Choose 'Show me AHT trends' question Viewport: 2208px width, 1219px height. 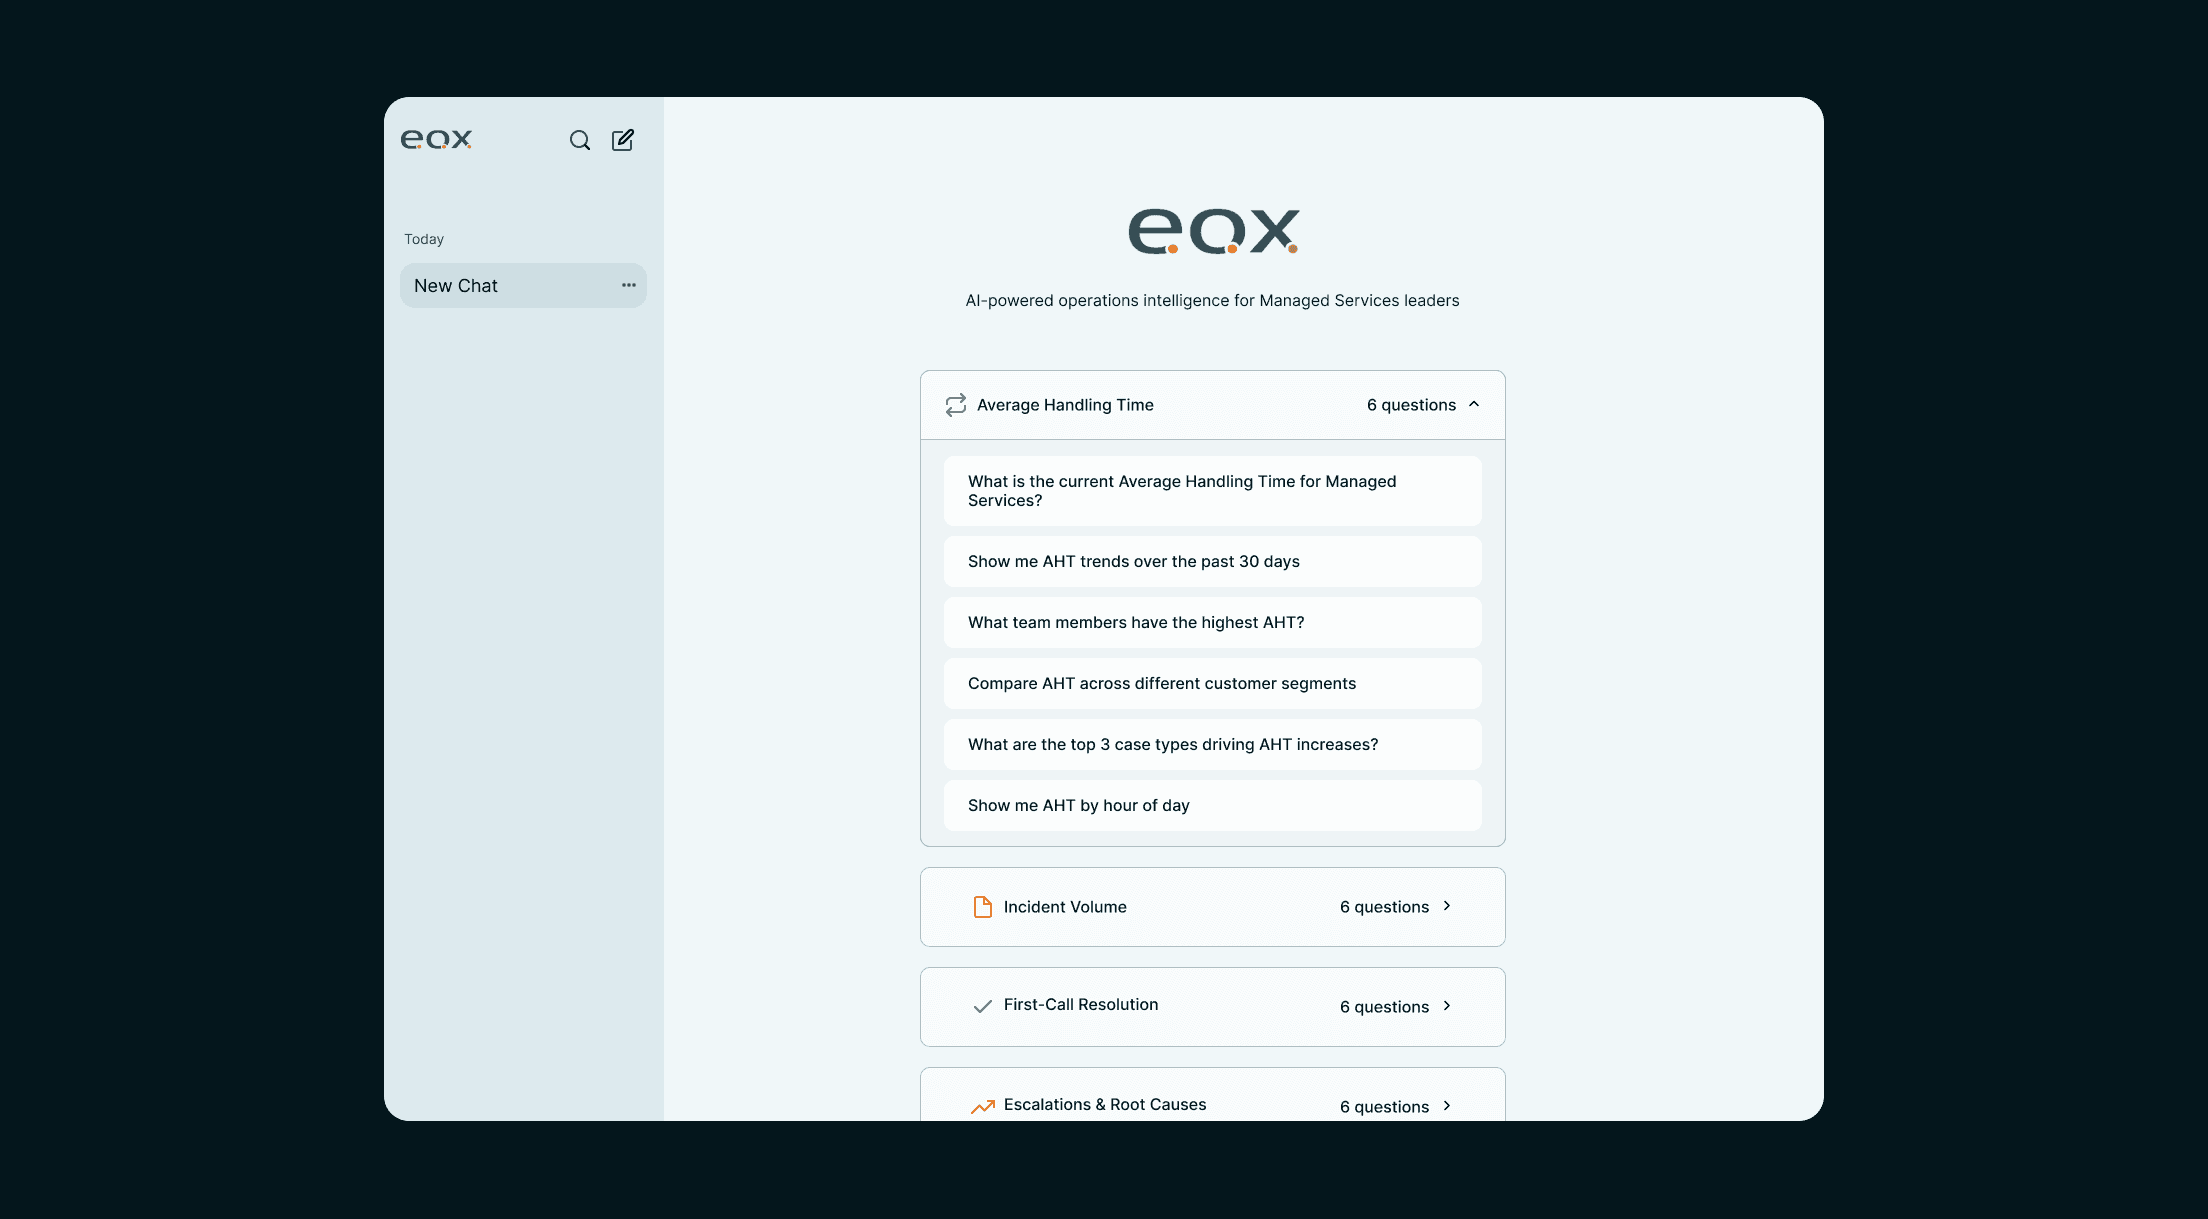[x=1212, y=562]
